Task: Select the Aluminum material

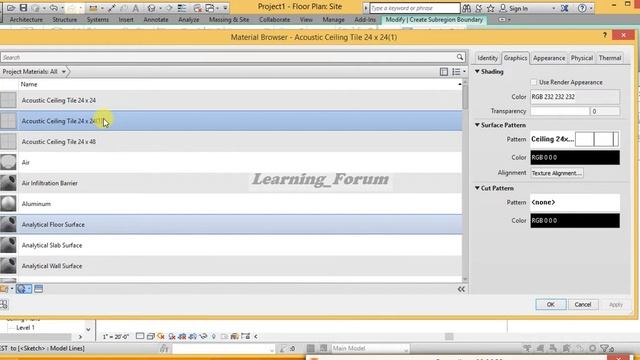Action: [231, 204]
